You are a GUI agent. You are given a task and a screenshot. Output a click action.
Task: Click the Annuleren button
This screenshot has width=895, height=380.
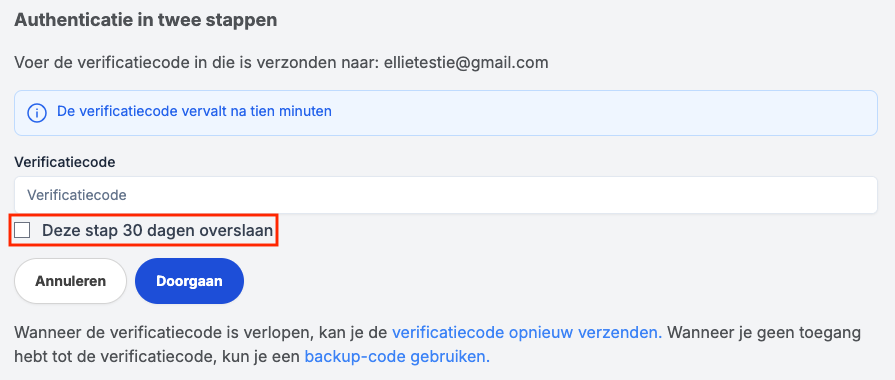70,281
